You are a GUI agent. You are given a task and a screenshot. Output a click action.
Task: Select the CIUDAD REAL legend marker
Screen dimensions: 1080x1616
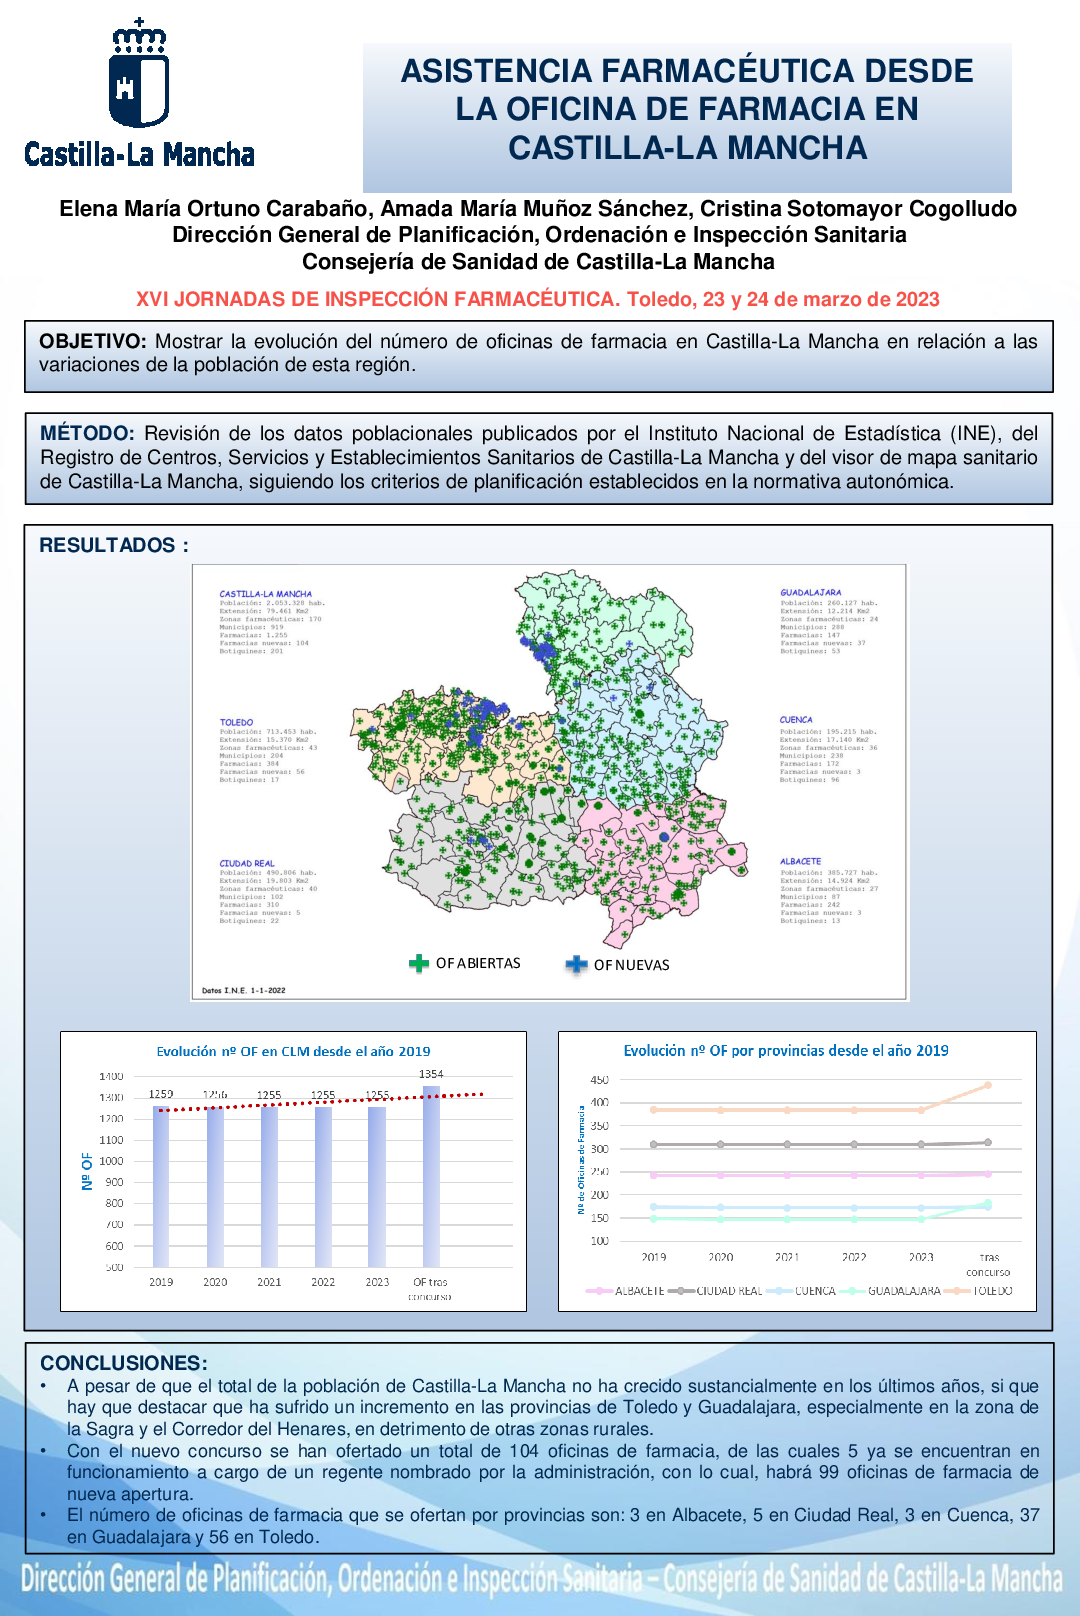pyautogui.click(x=682, y=1291)
